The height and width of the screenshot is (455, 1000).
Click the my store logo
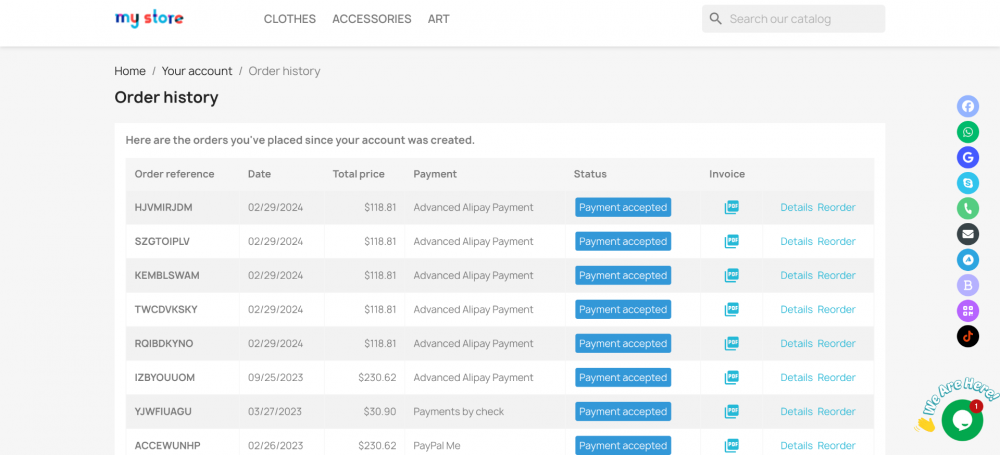pyautogui.click(x=149, y=19)
